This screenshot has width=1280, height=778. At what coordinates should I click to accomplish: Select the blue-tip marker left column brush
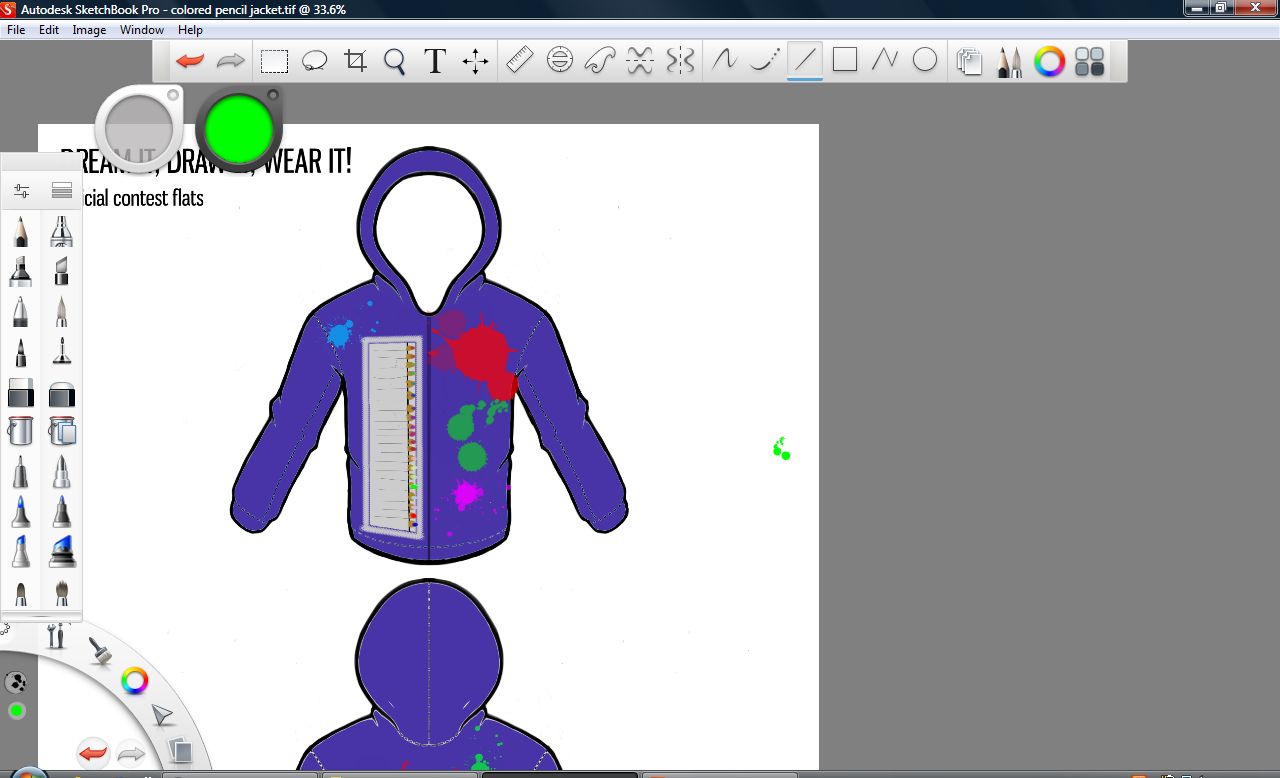(x=21, y=551)
